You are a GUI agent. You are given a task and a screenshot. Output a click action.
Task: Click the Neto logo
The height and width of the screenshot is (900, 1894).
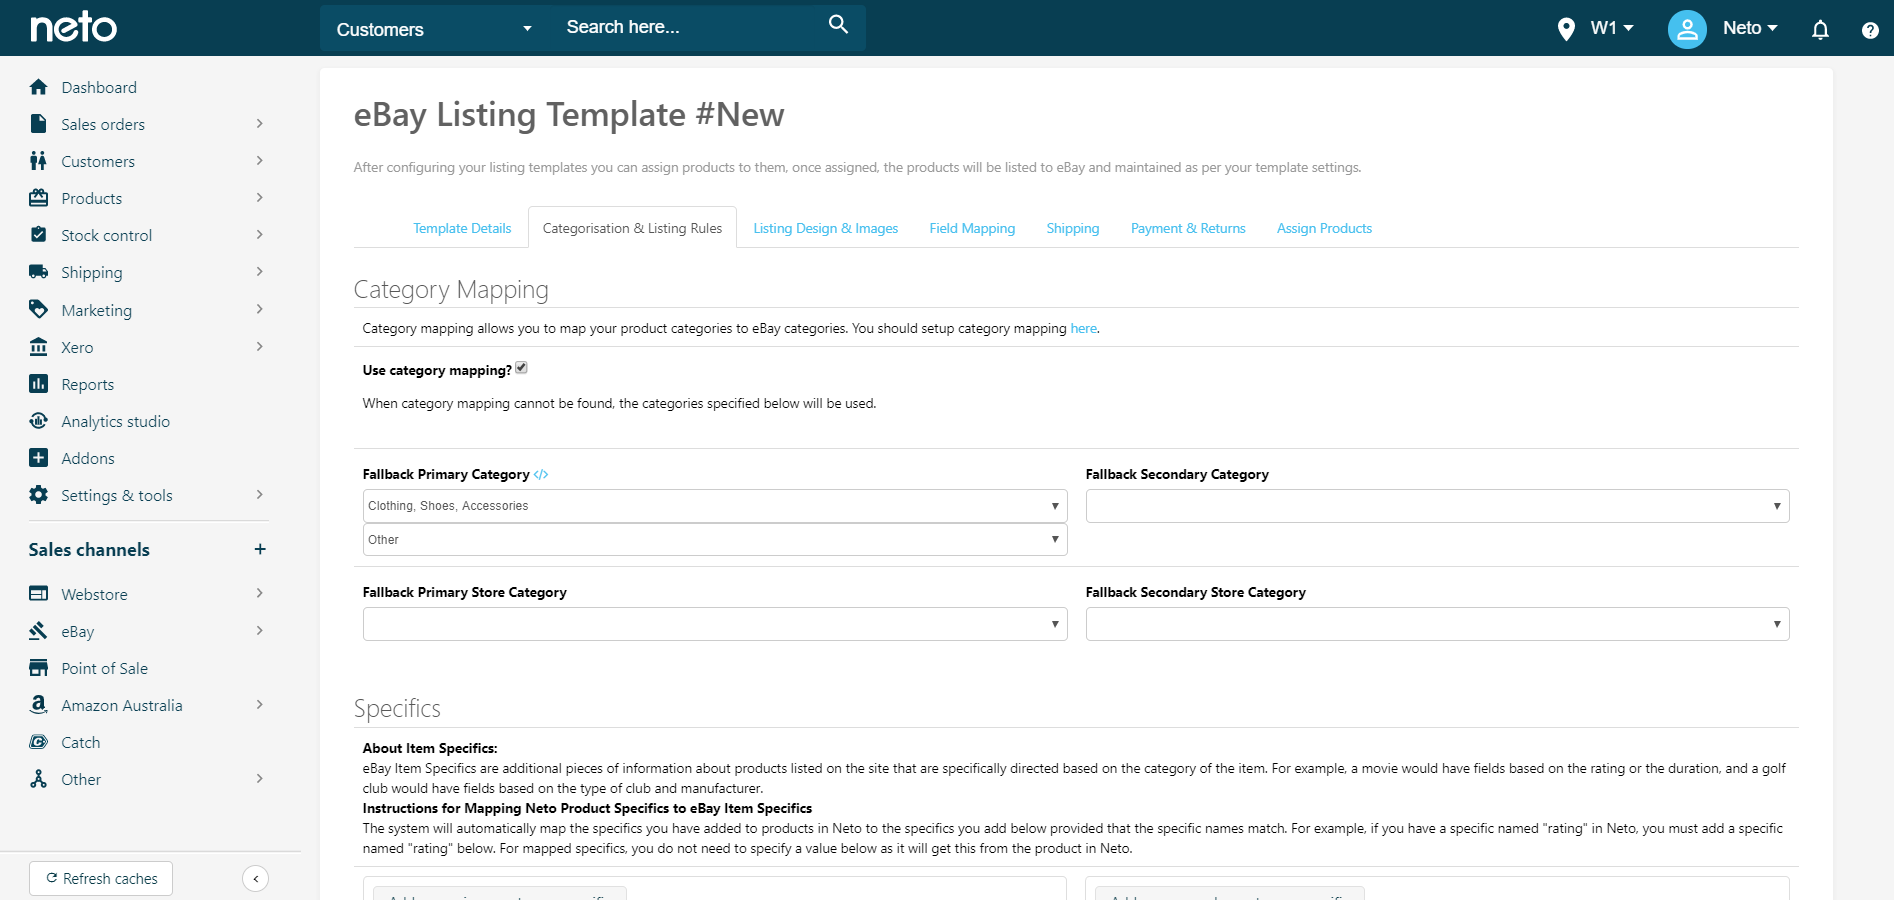click(x=73, y=27)
